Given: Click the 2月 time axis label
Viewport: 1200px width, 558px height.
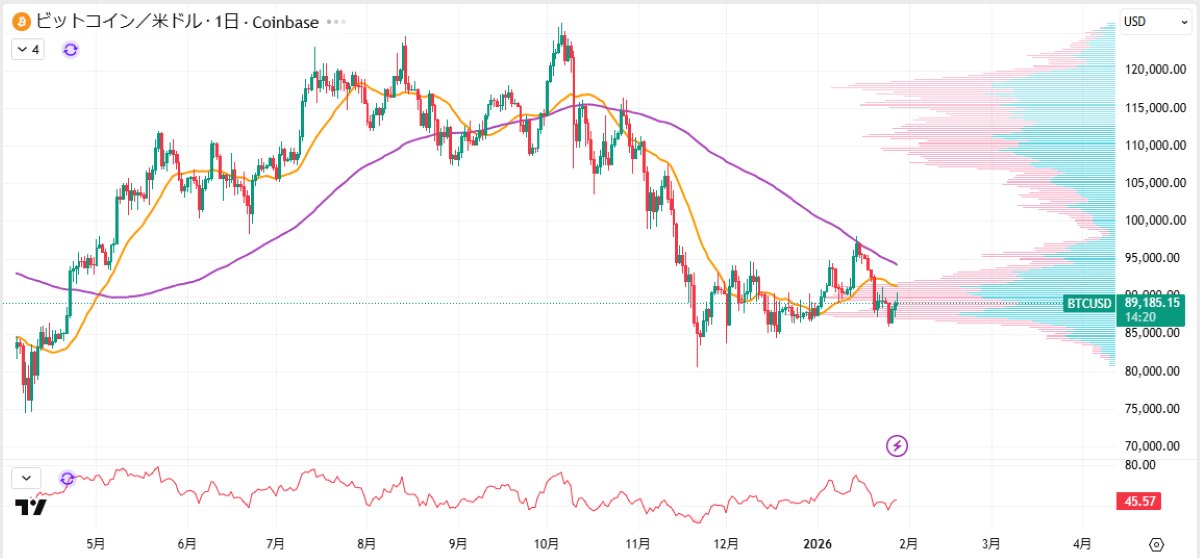Looking at the screenshot, I should [x=908, y=544].
